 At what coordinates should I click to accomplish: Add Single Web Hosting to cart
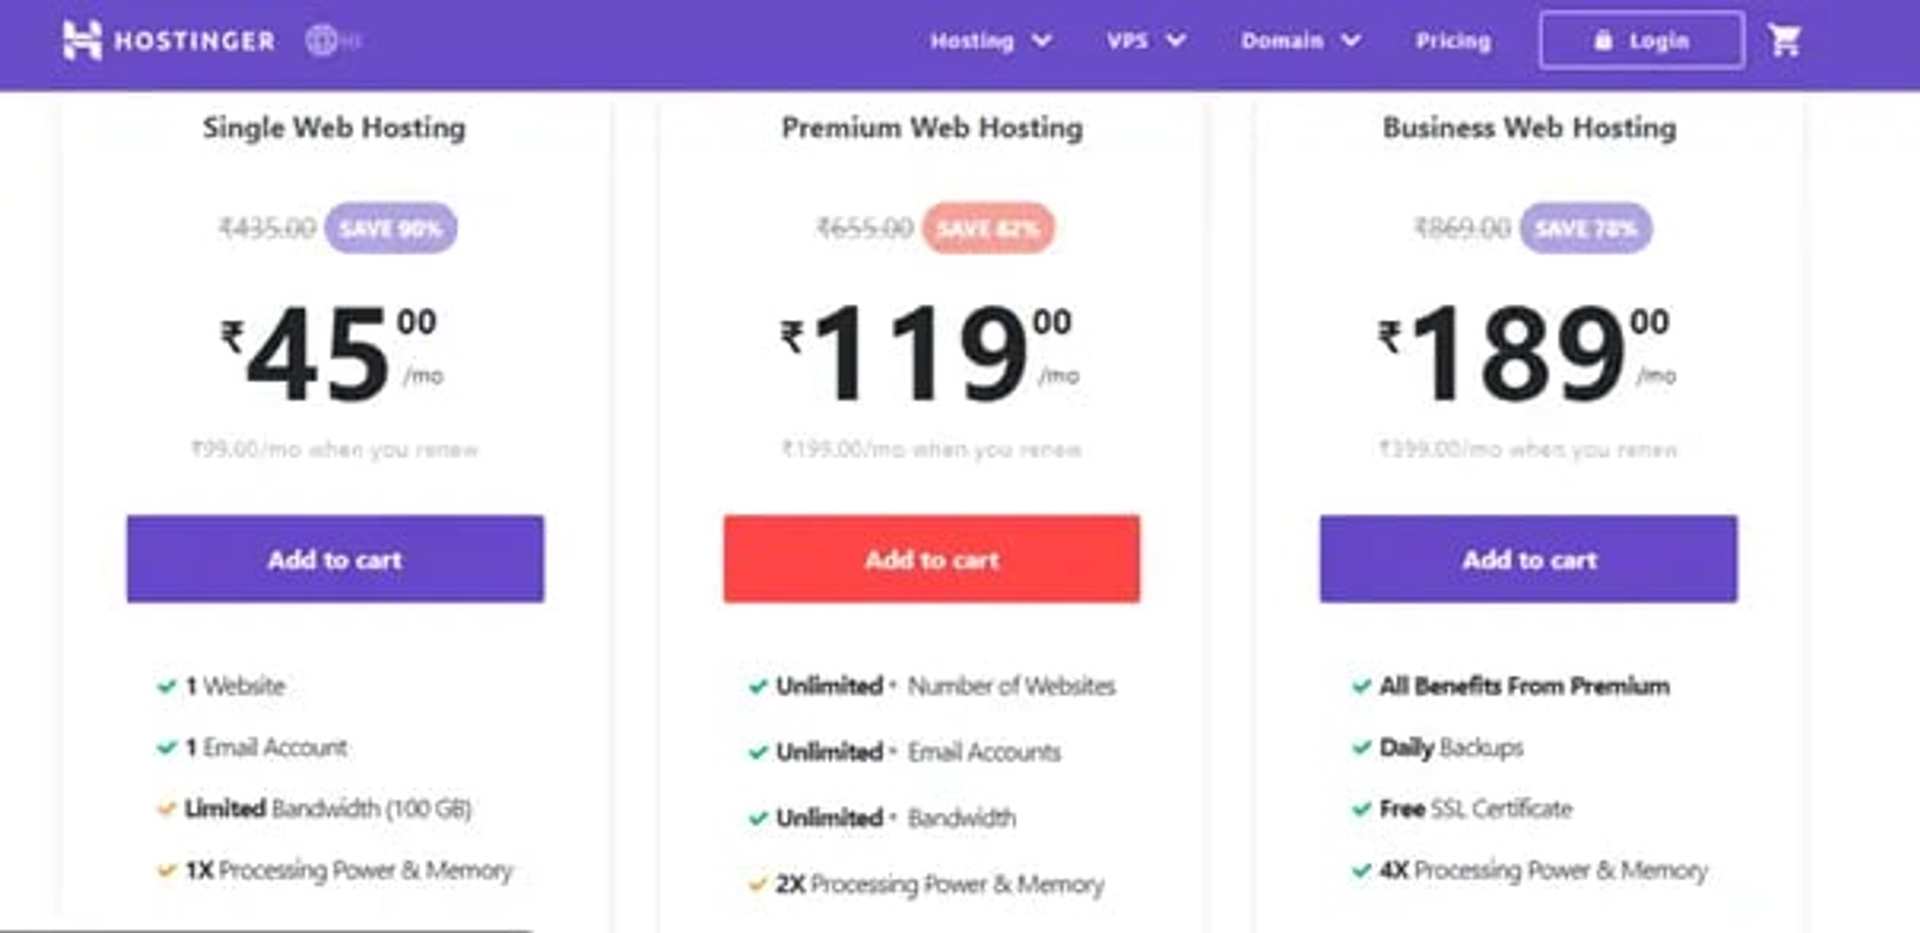point(335,559)
